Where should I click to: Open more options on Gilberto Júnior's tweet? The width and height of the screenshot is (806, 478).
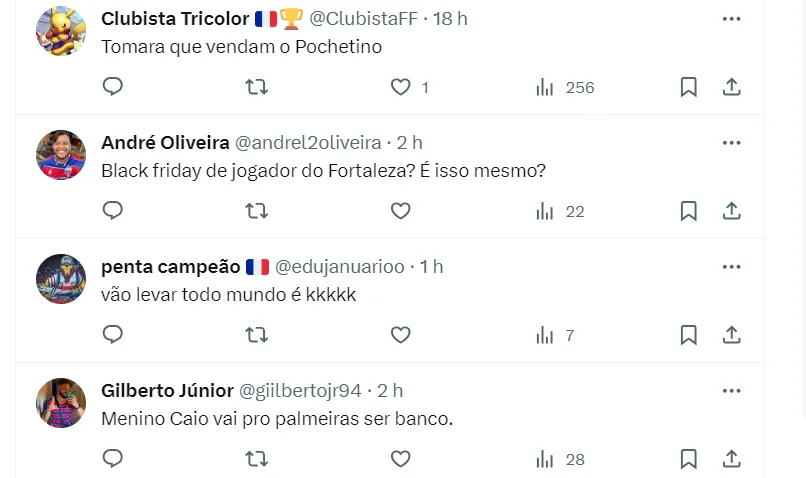click(x=731, y=390)
